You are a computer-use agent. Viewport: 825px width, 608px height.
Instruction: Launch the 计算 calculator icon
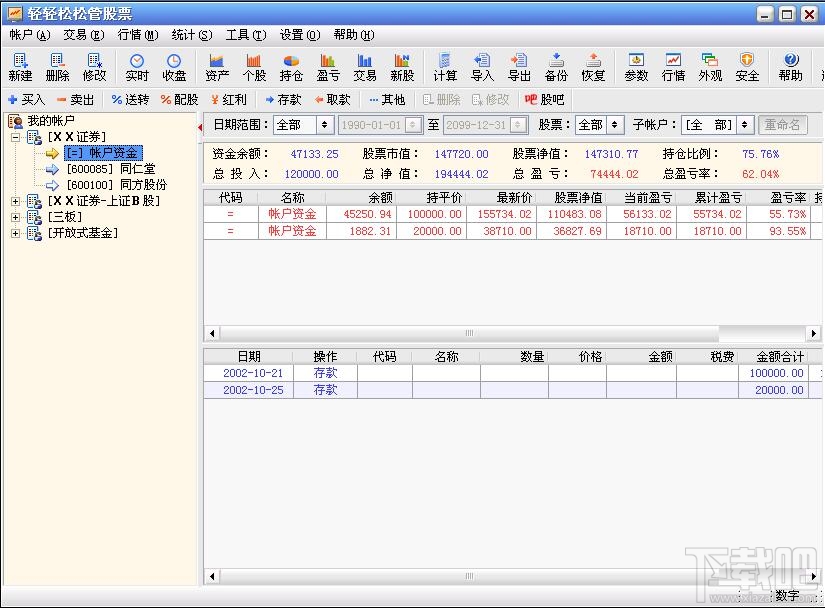point(445,67)
